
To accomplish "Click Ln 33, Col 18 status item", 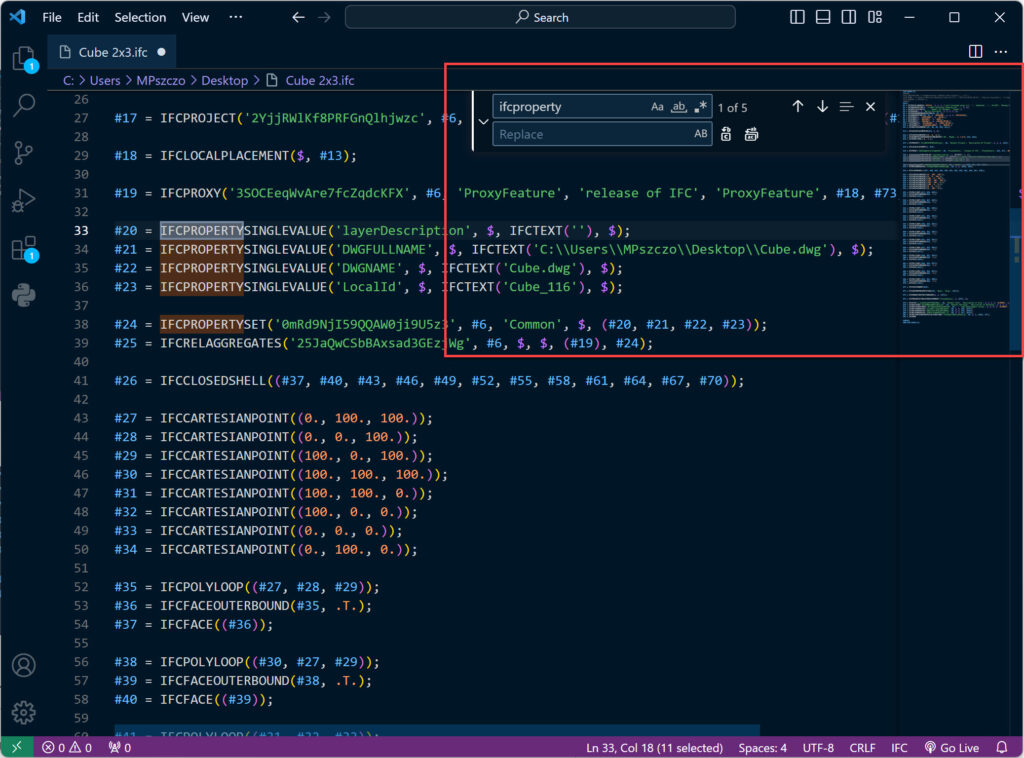I will coord(654,748).
